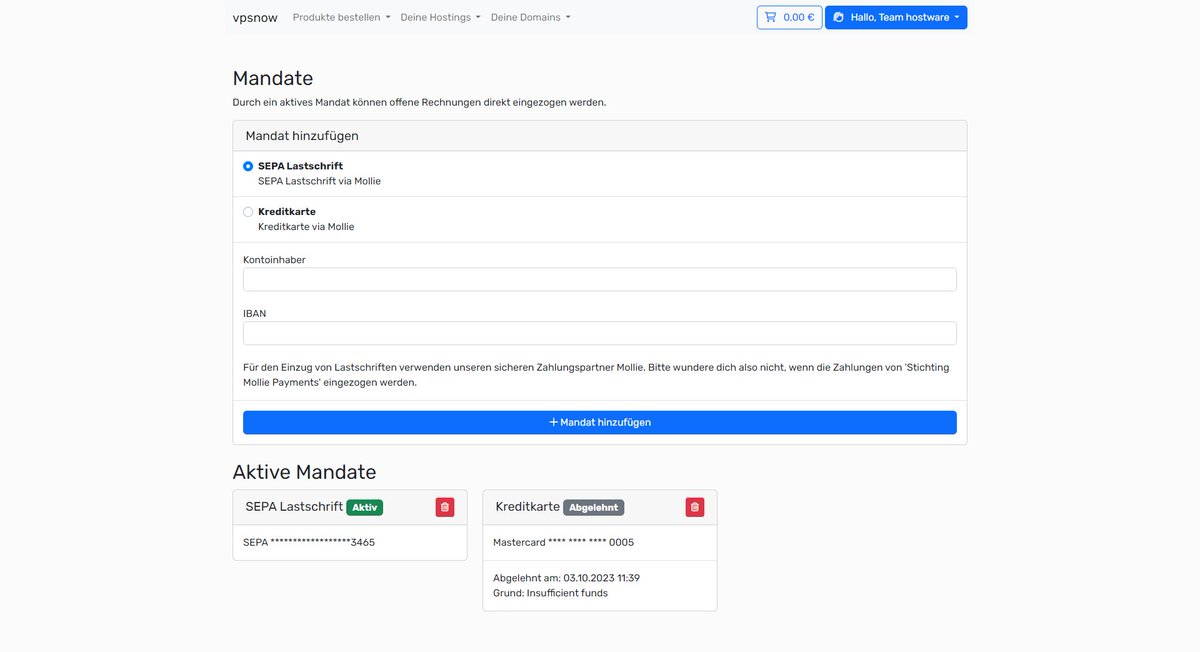1200x652 pixels.
Task: Click the user icon in Hallo, Team hostware button
Action: pyautogui.click(x=838, y=16)
